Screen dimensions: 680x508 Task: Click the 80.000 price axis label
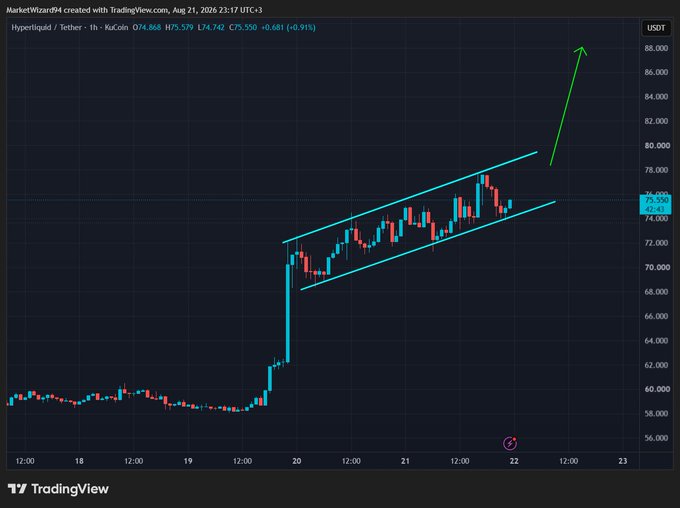tap(657, 146)
